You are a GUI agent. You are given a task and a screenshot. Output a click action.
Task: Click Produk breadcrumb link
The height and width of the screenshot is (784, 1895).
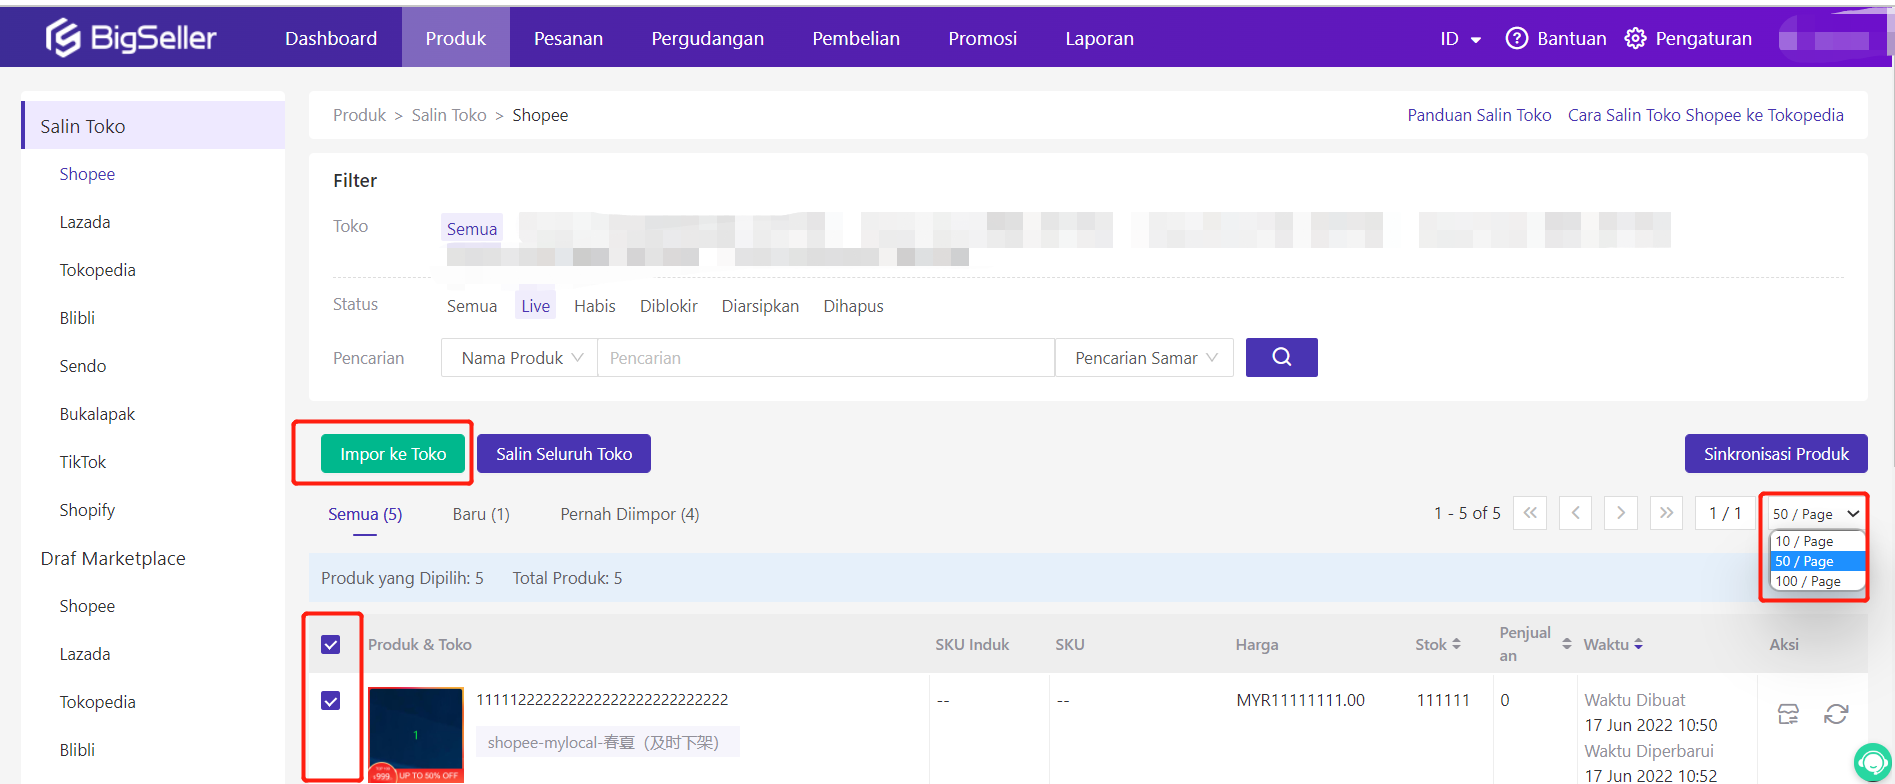[359, 115]
